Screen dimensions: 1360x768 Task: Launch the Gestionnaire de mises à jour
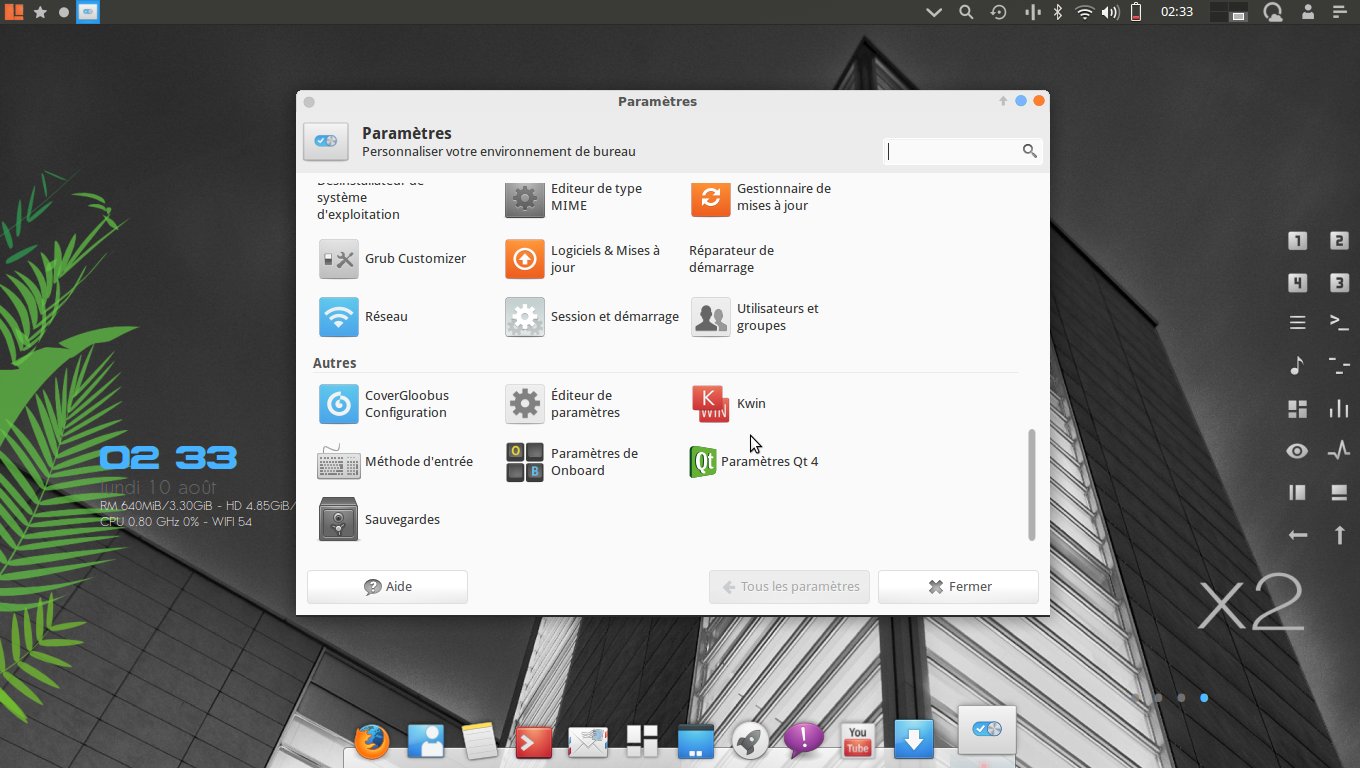coord(710,199)
